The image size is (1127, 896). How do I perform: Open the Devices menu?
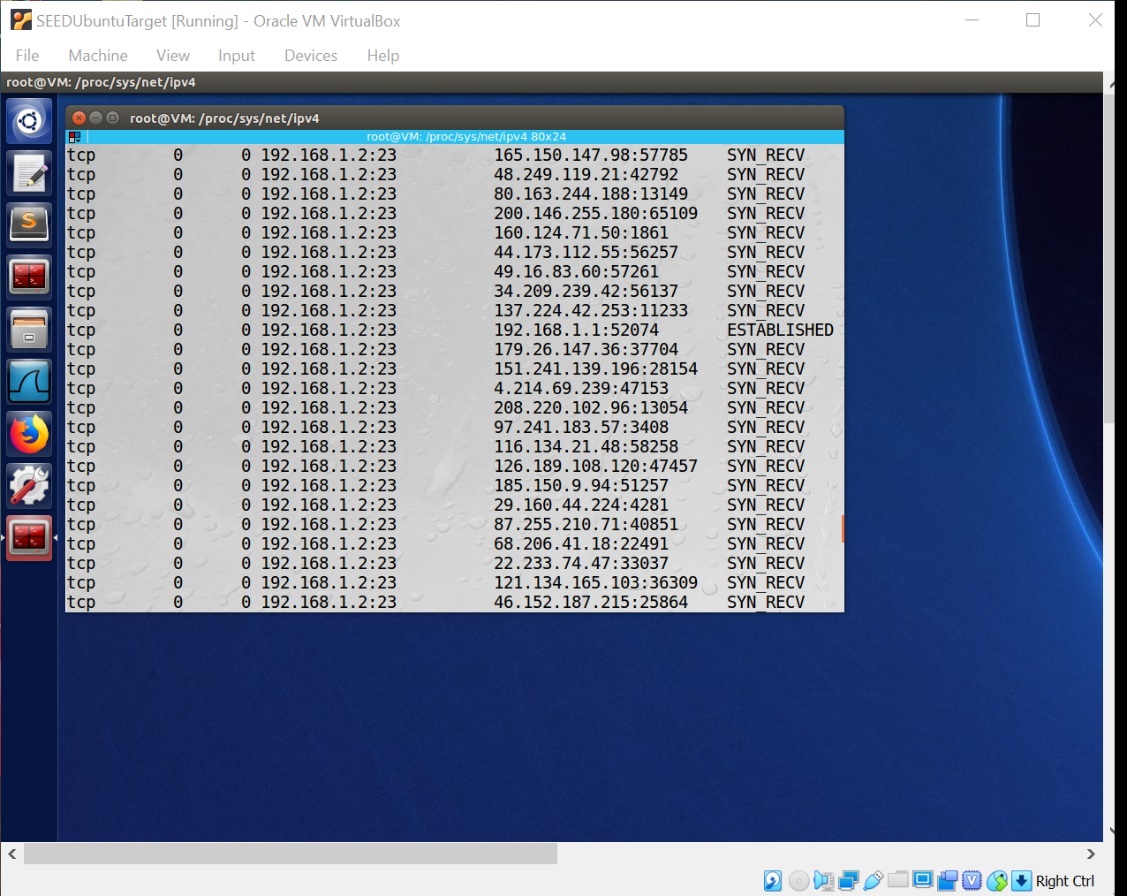pyautogui.click(x=310, y=55)
